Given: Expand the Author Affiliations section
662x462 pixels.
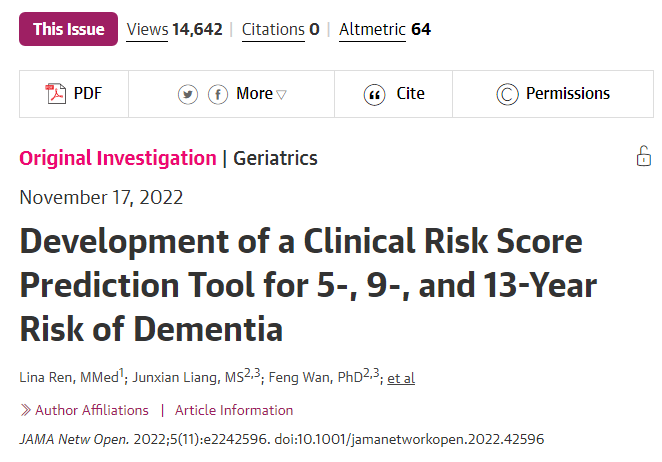Looking at the screenshot, I should coord(91,410).
